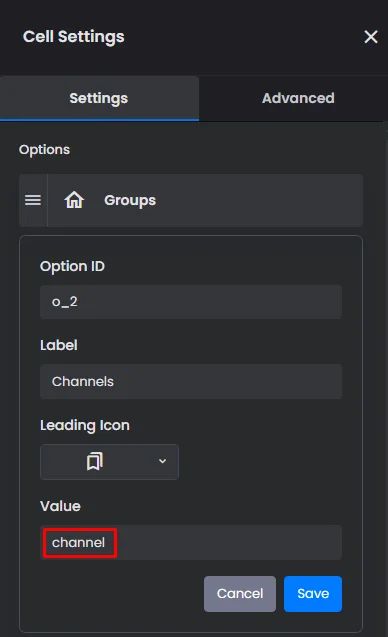Click the Leading Icon label text
Image resolution: width=388 pixels, height=637 pixels.
(85, 425)
